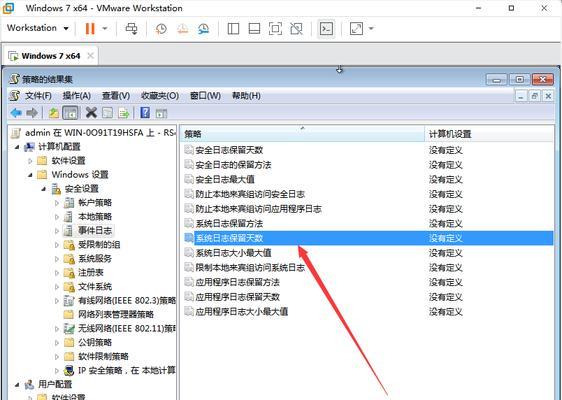The image size is (562, 400).
Task: Click the send Ctrl+Alt+Del icon
Action: (131, 28)
